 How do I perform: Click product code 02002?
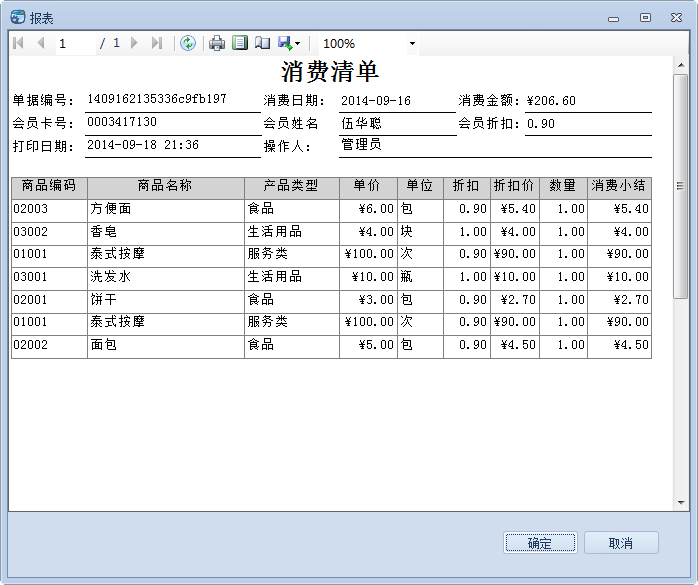(x=30, y=345)
